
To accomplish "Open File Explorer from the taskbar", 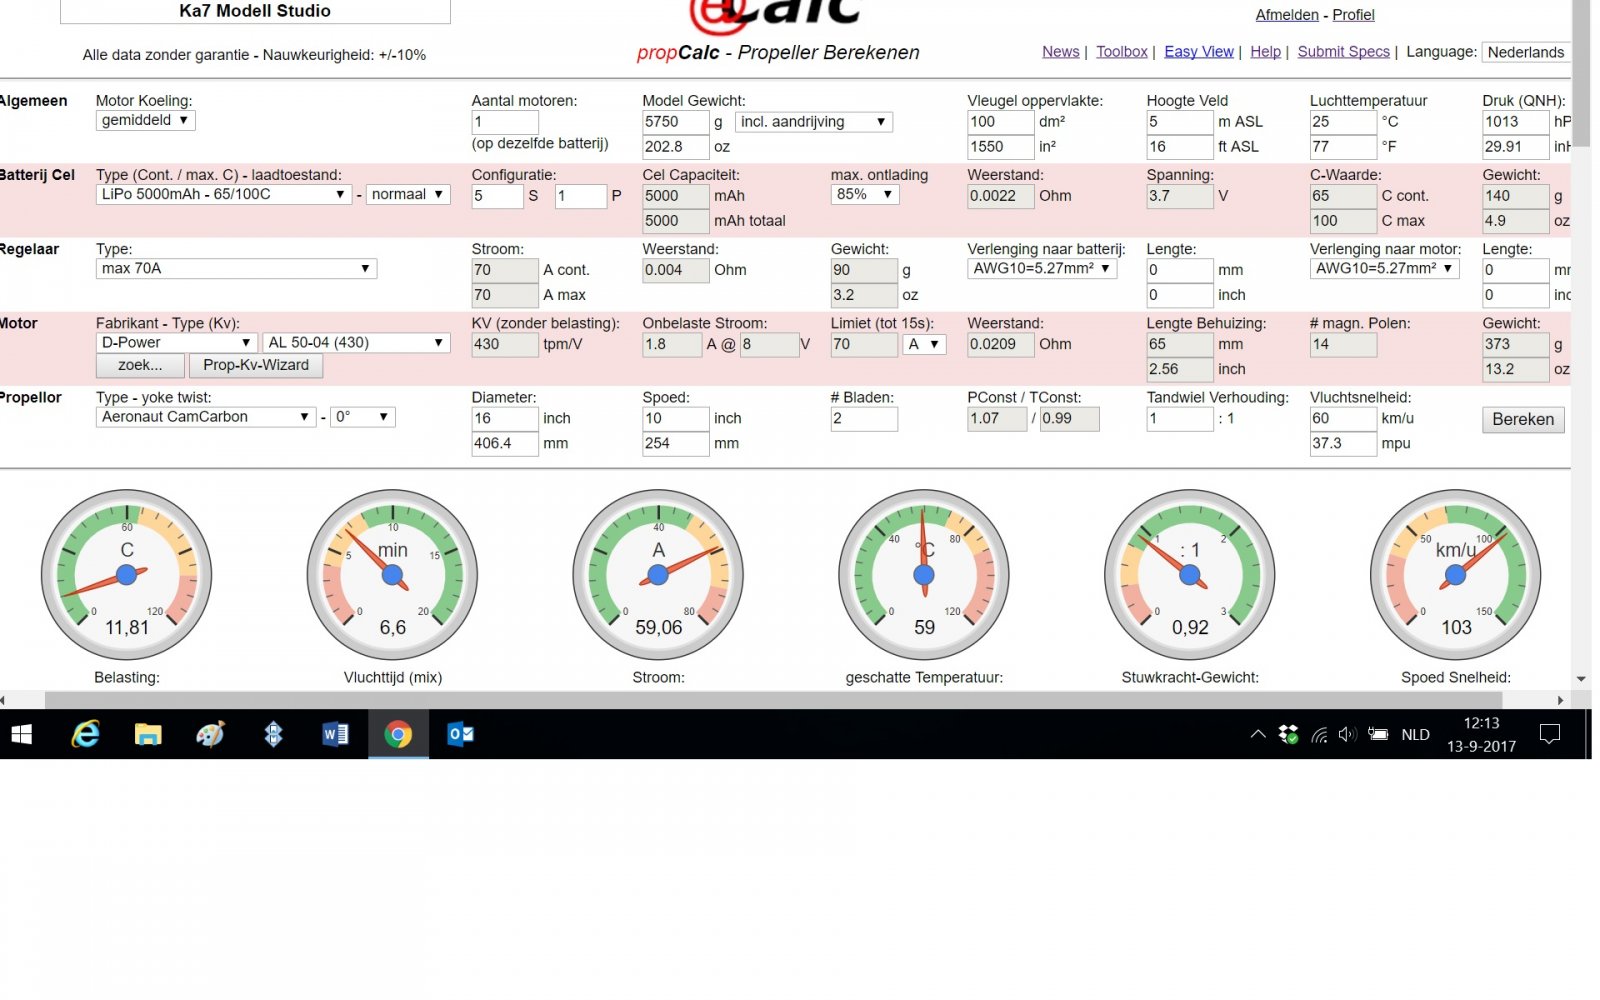I will pyautogui.click(x=148, y=735).
